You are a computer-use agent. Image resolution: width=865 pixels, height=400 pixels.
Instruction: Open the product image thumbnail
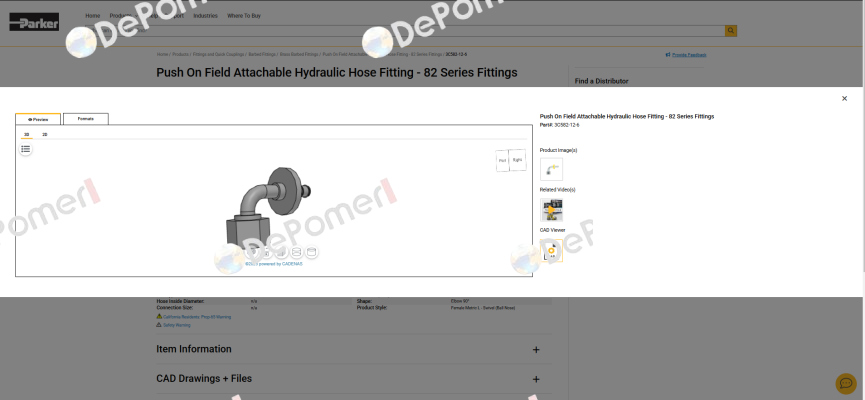pos(551,169)
